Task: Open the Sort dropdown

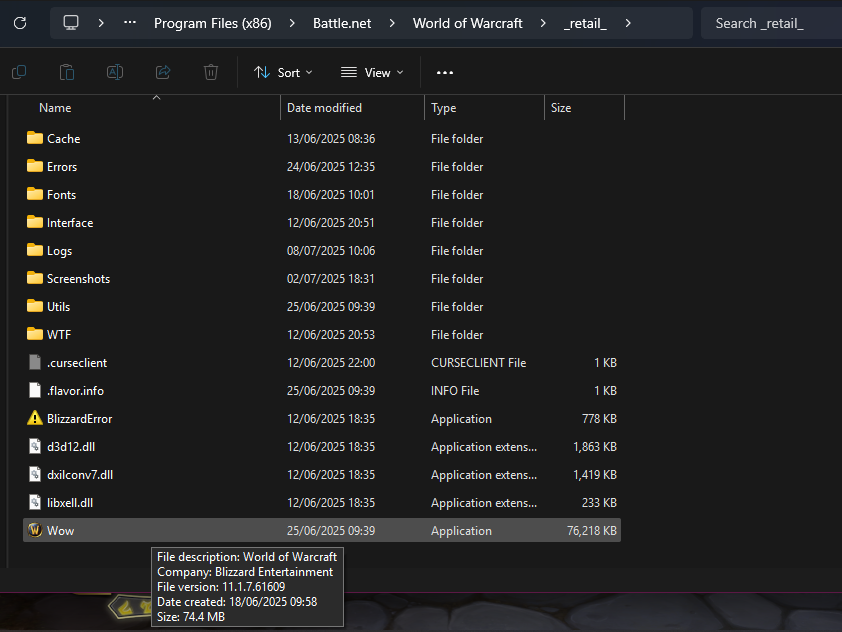Action: click(x=283, y=72)
